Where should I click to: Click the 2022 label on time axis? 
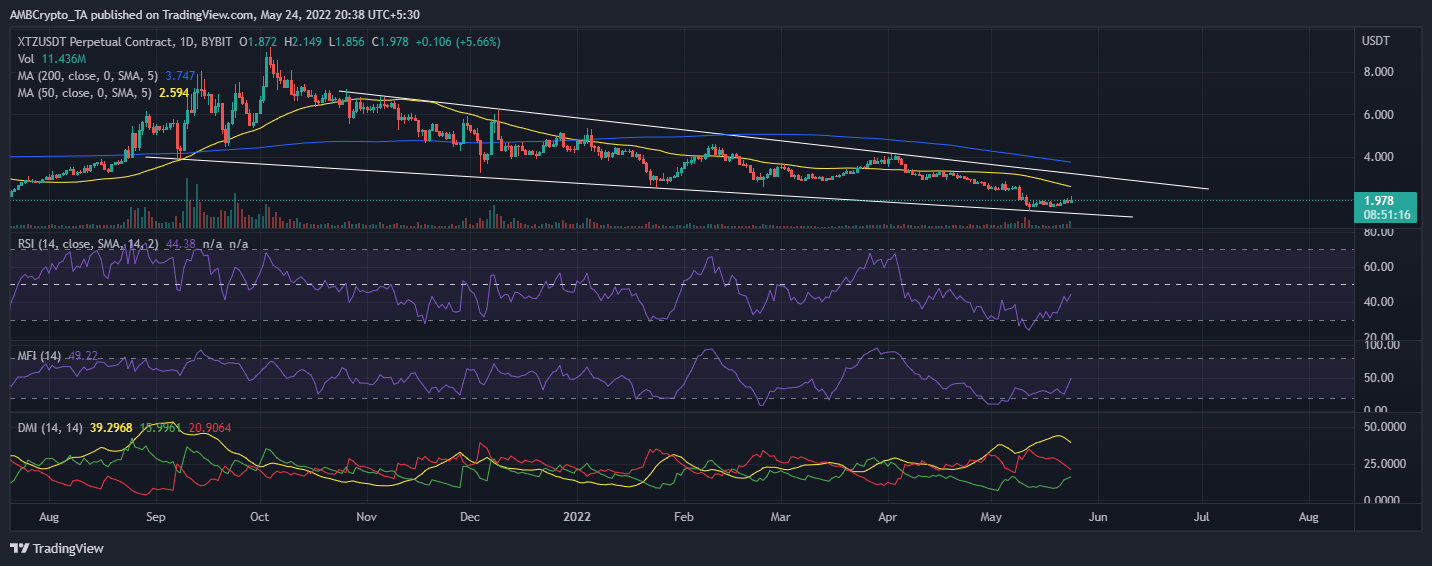(x=579, y=517)
